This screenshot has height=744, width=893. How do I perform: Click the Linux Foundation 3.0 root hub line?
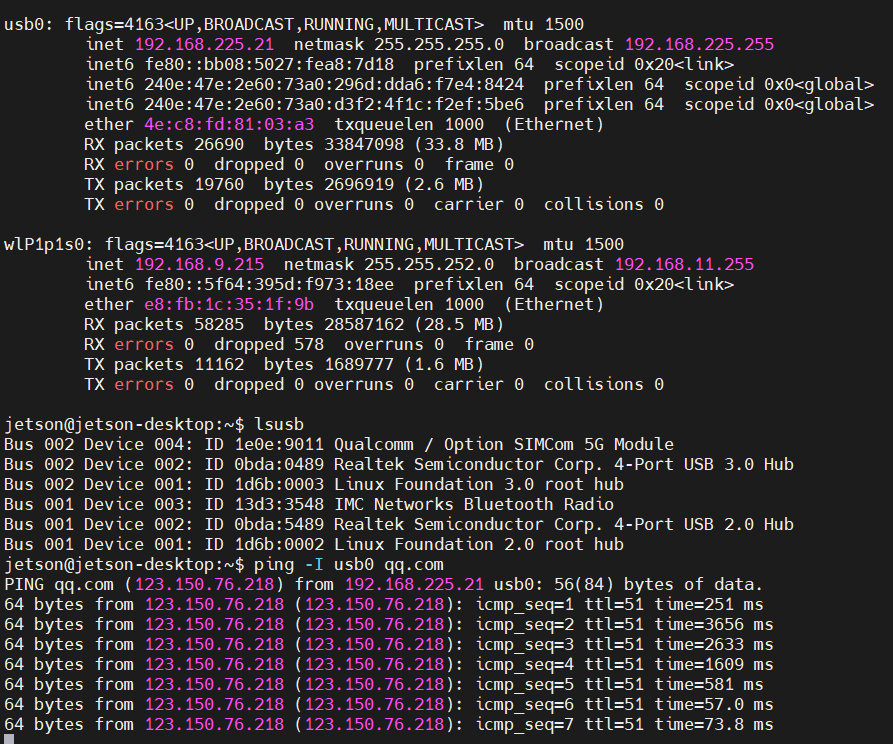314,484
